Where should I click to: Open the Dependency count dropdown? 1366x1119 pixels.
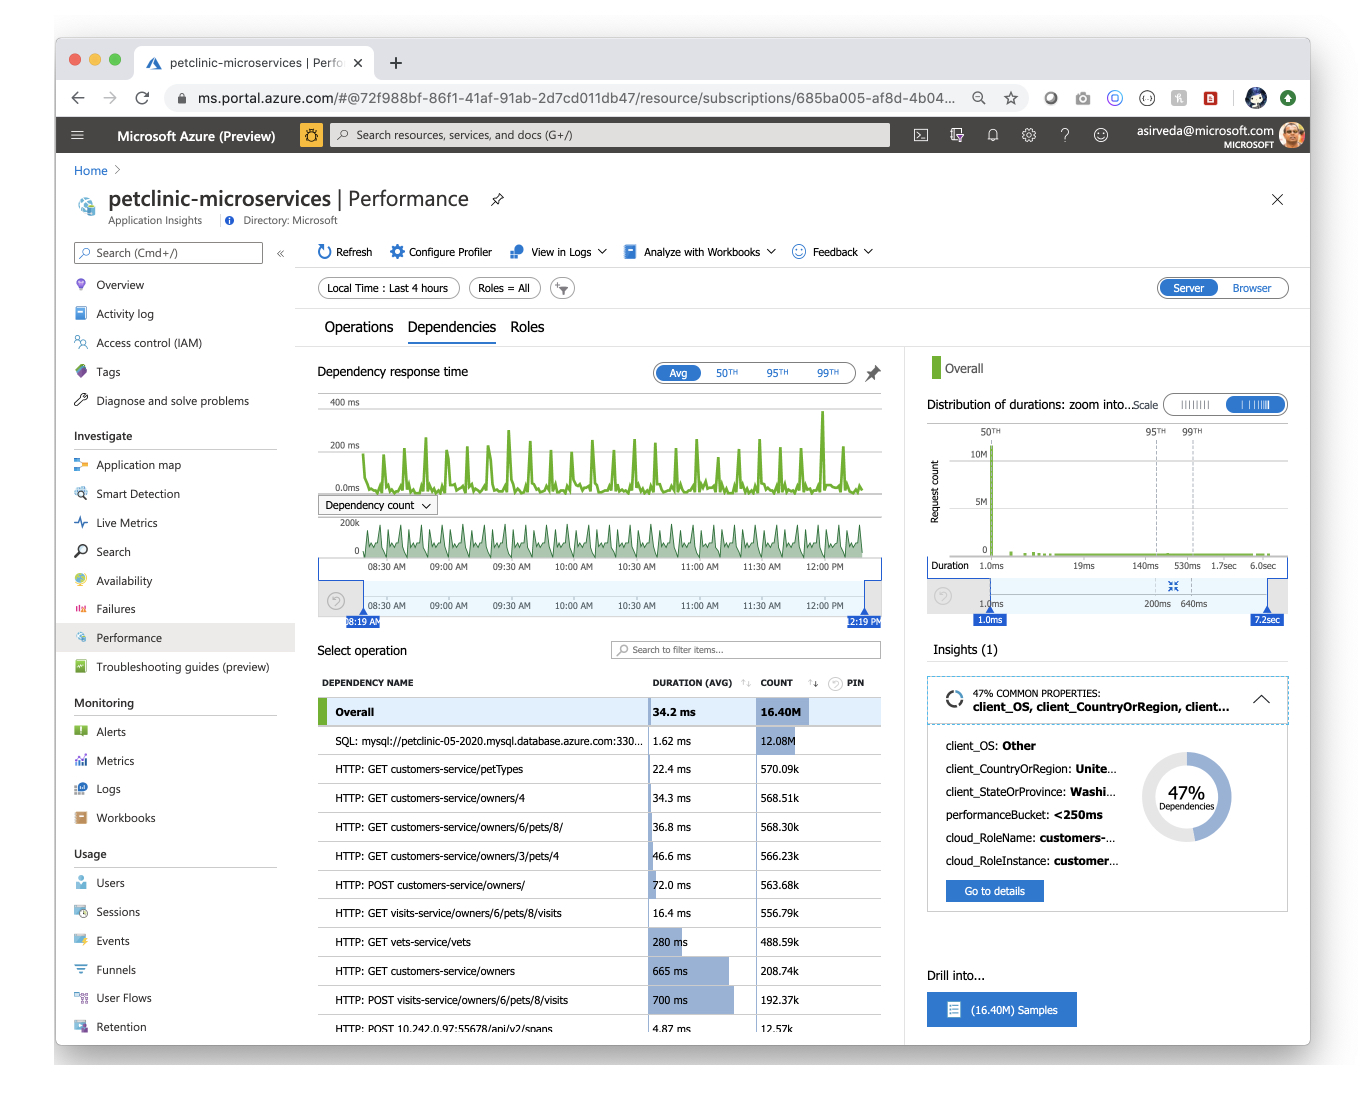pyautogui.click(x=378, y=506)
